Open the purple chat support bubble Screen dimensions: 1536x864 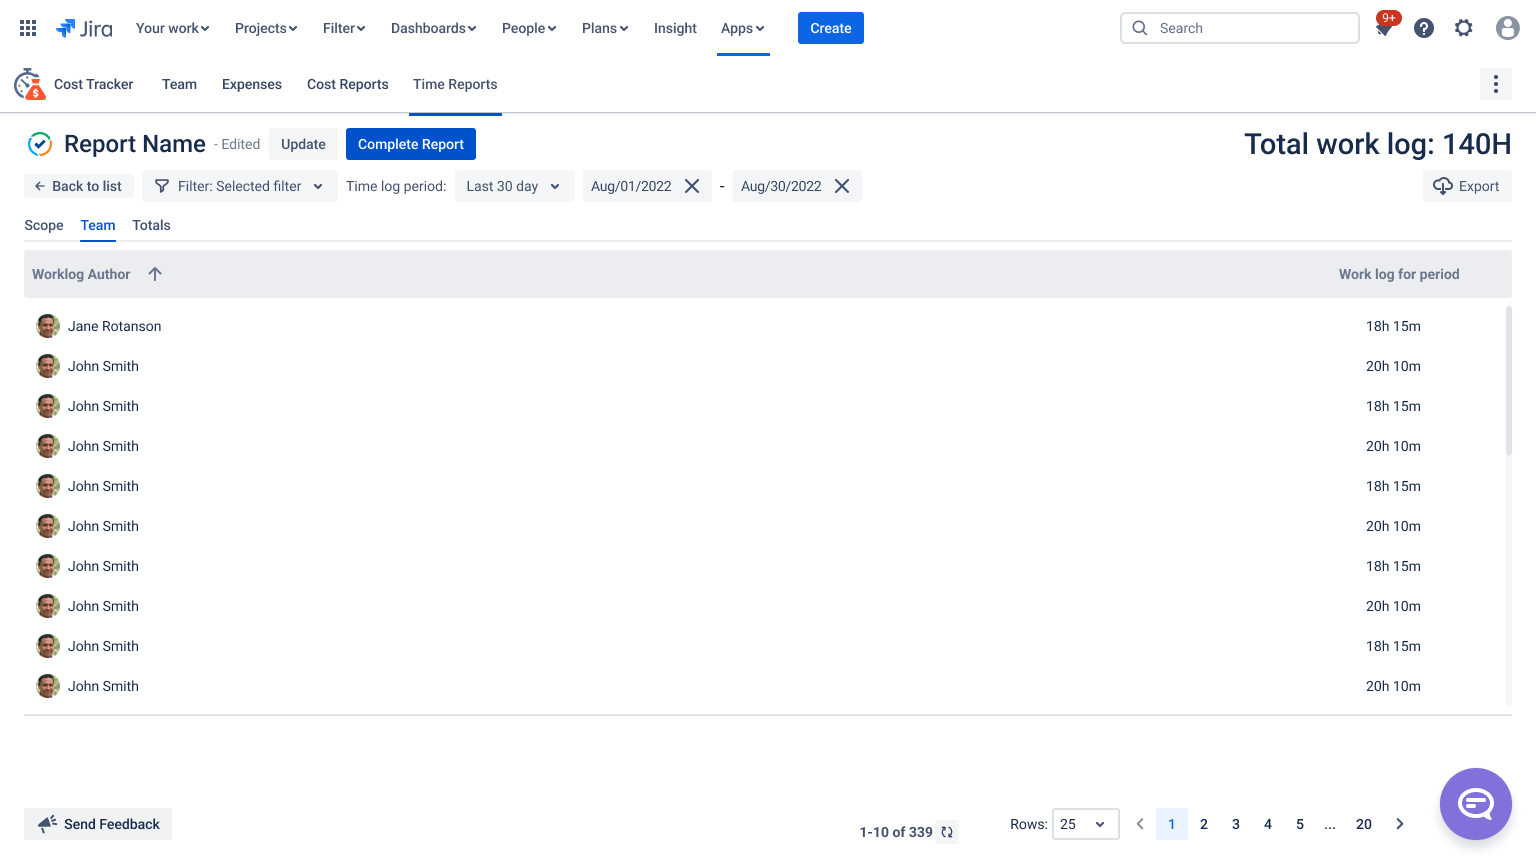click(x=1476, y=804)
